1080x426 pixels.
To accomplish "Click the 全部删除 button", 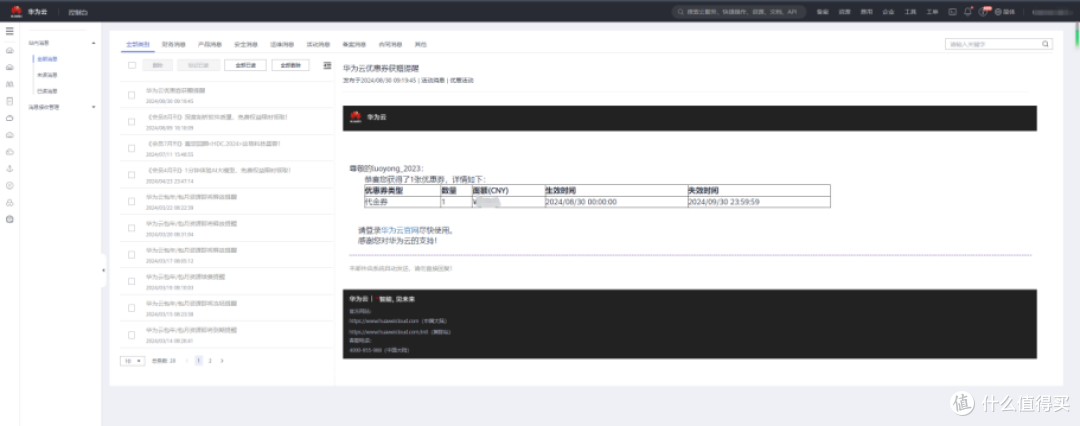I will click(x=291, y=65).
